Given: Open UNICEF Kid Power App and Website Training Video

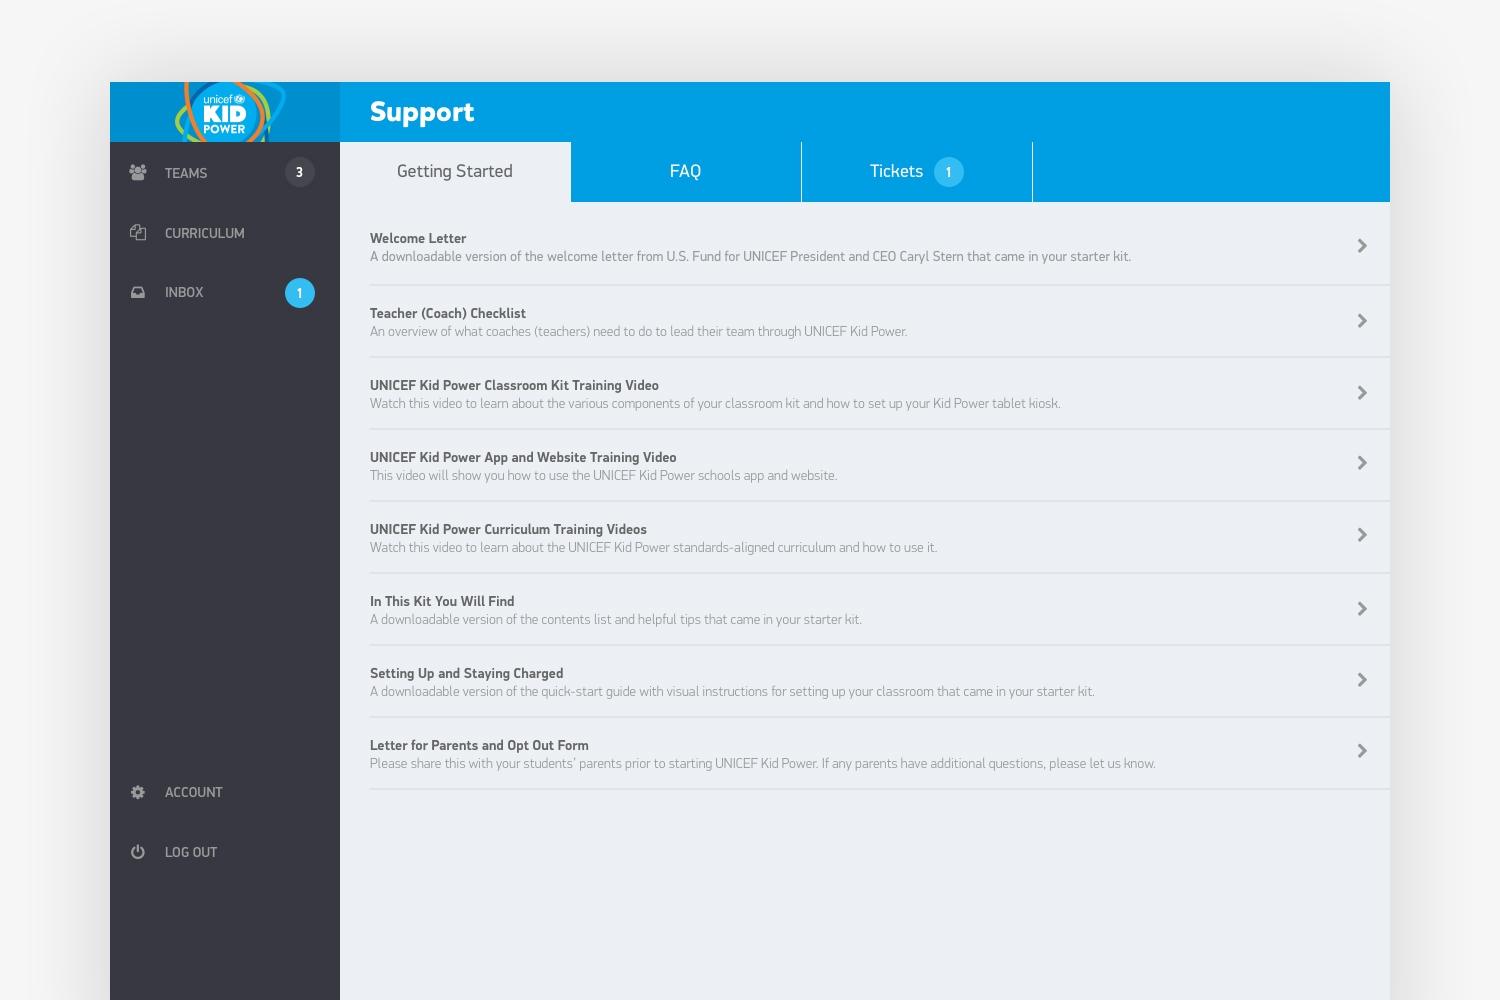Looking at the screenshot, I should 523,457.
